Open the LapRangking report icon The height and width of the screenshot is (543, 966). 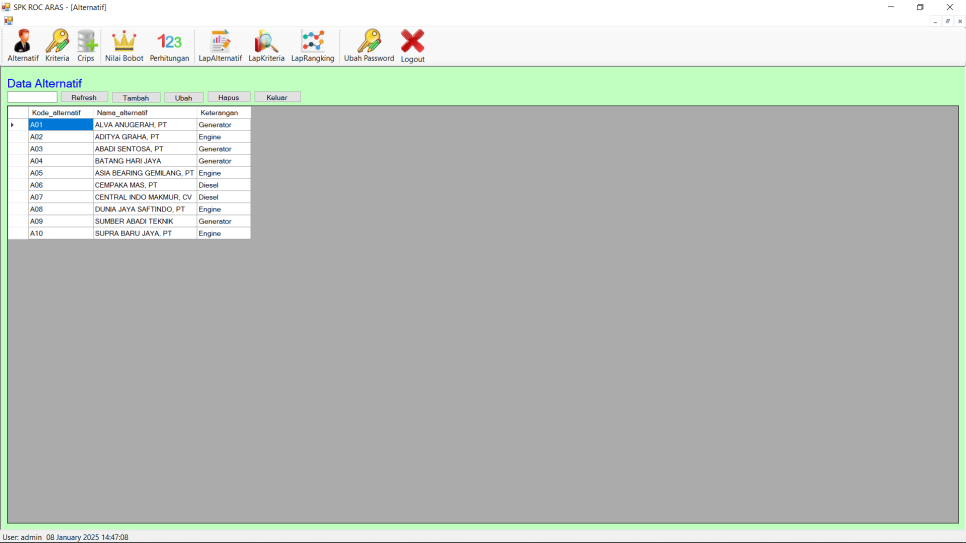[313, 42]
